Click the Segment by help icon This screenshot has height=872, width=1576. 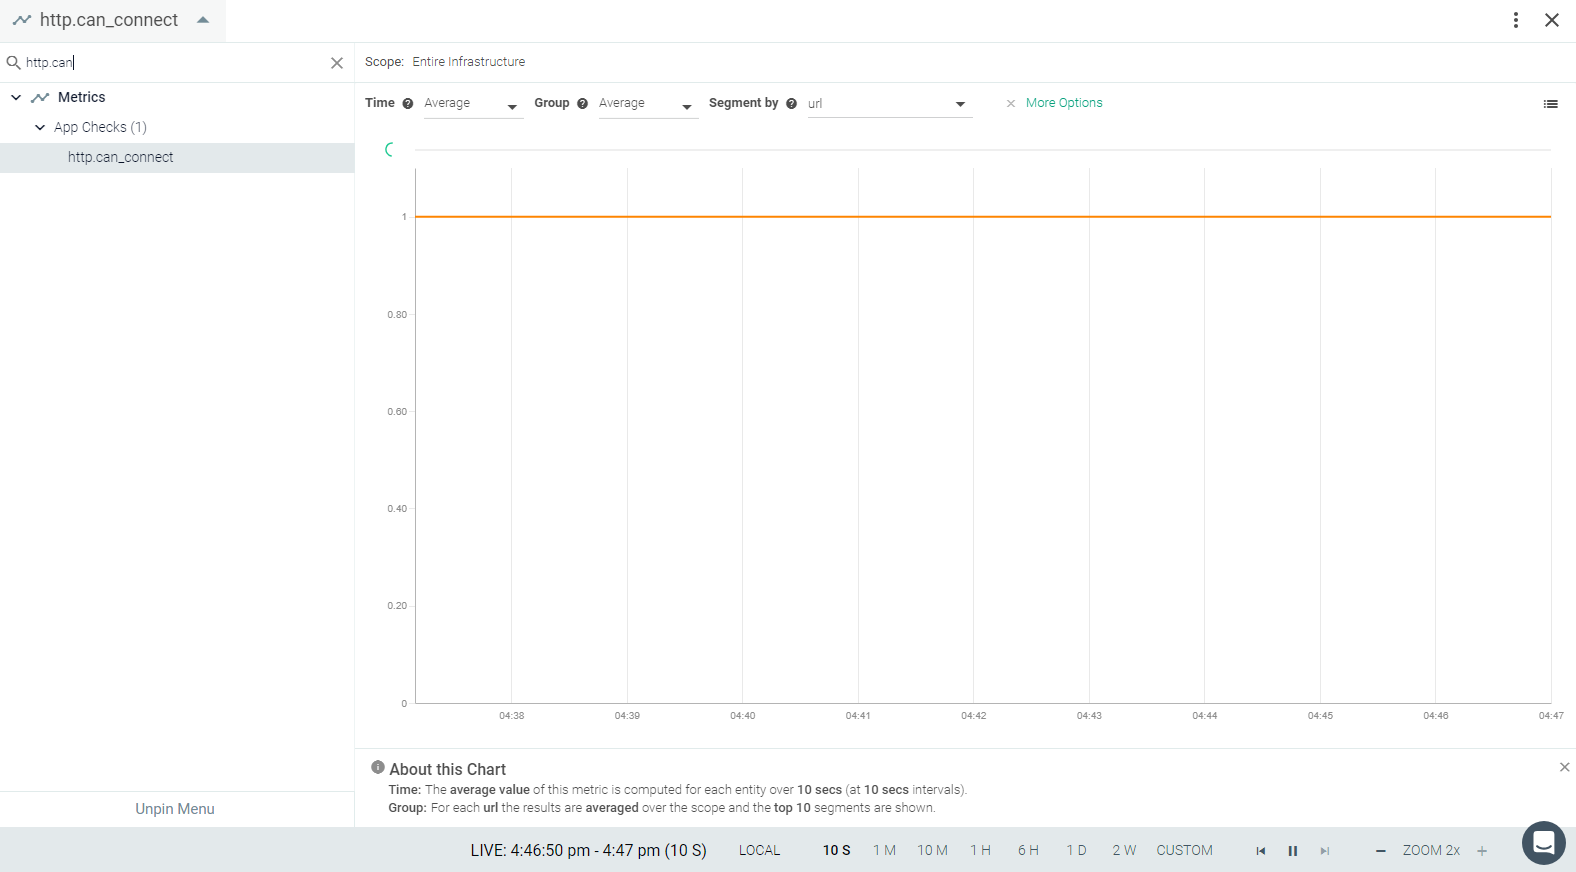[792, 104]
